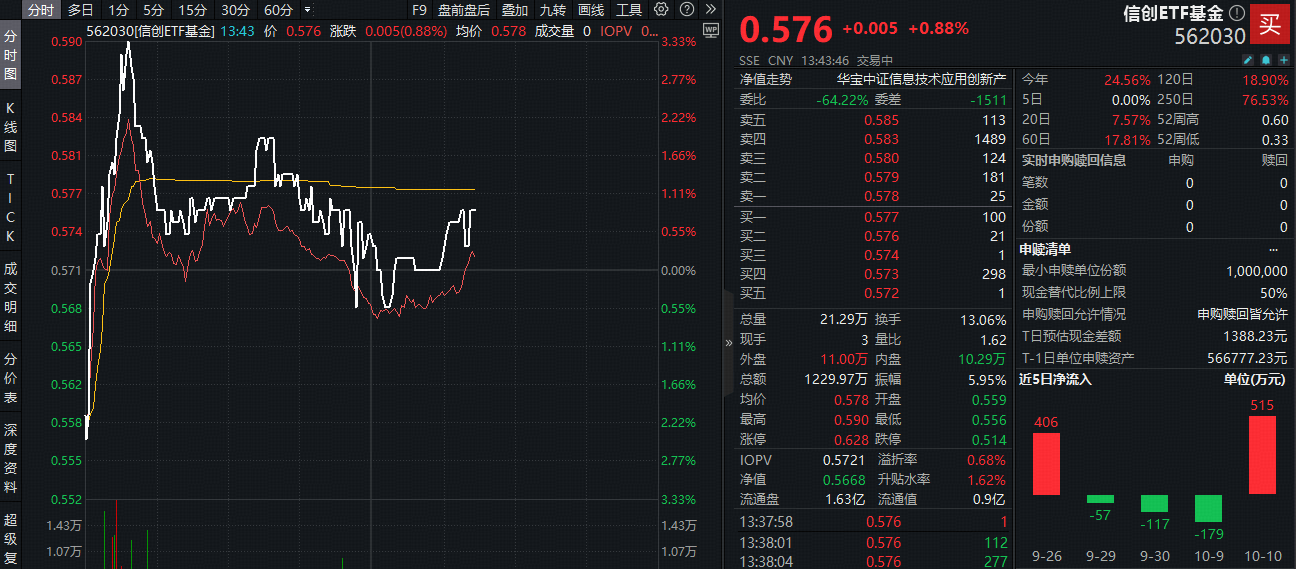The height and width of the screenshot is (569, 1296).
Task: Switch to the 多日 multi-day tab
Action: point(82,10)
